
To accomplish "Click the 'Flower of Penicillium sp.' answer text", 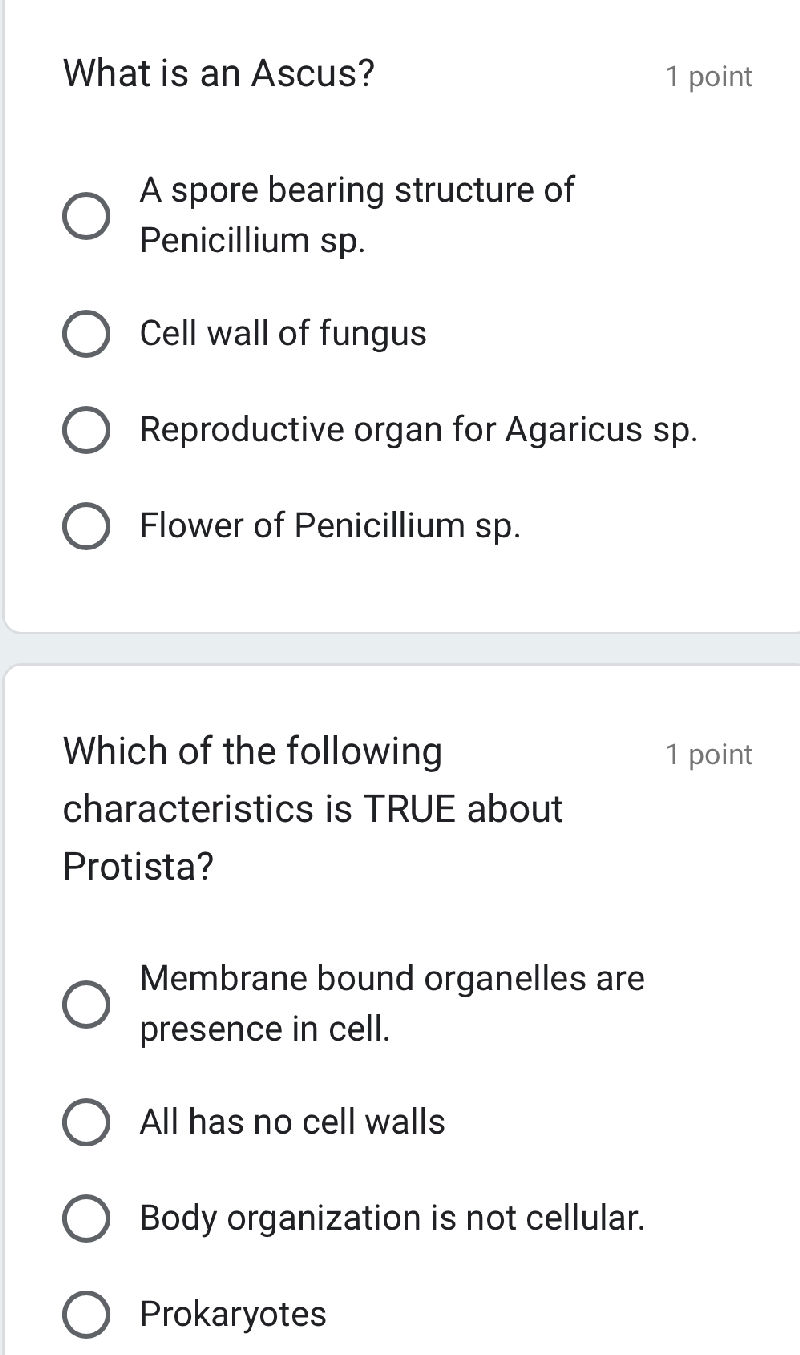I will [x=330, y=525].
